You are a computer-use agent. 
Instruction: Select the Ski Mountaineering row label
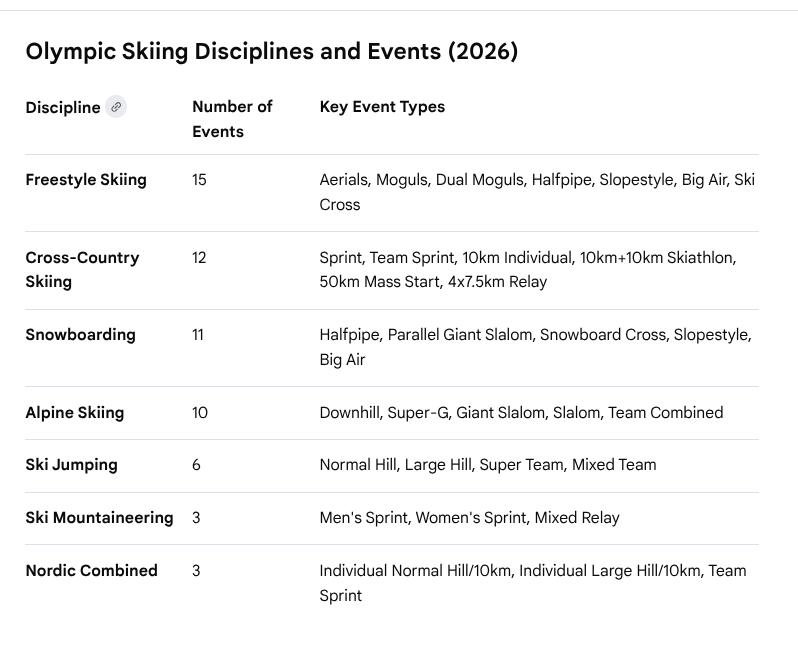point(99,518)
